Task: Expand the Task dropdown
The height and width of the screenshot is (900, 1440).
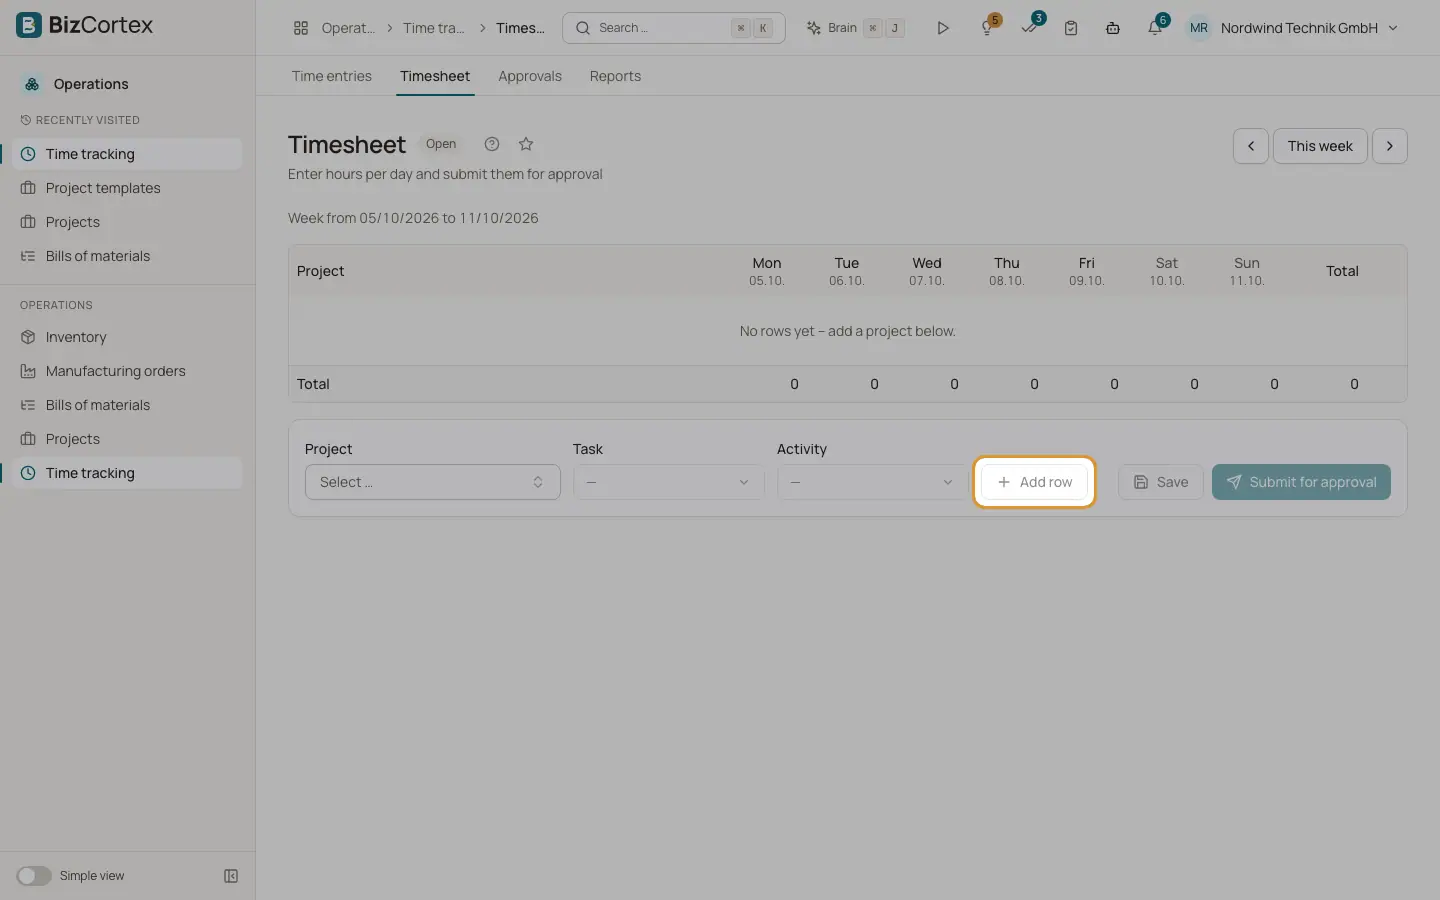Action: 668,482
